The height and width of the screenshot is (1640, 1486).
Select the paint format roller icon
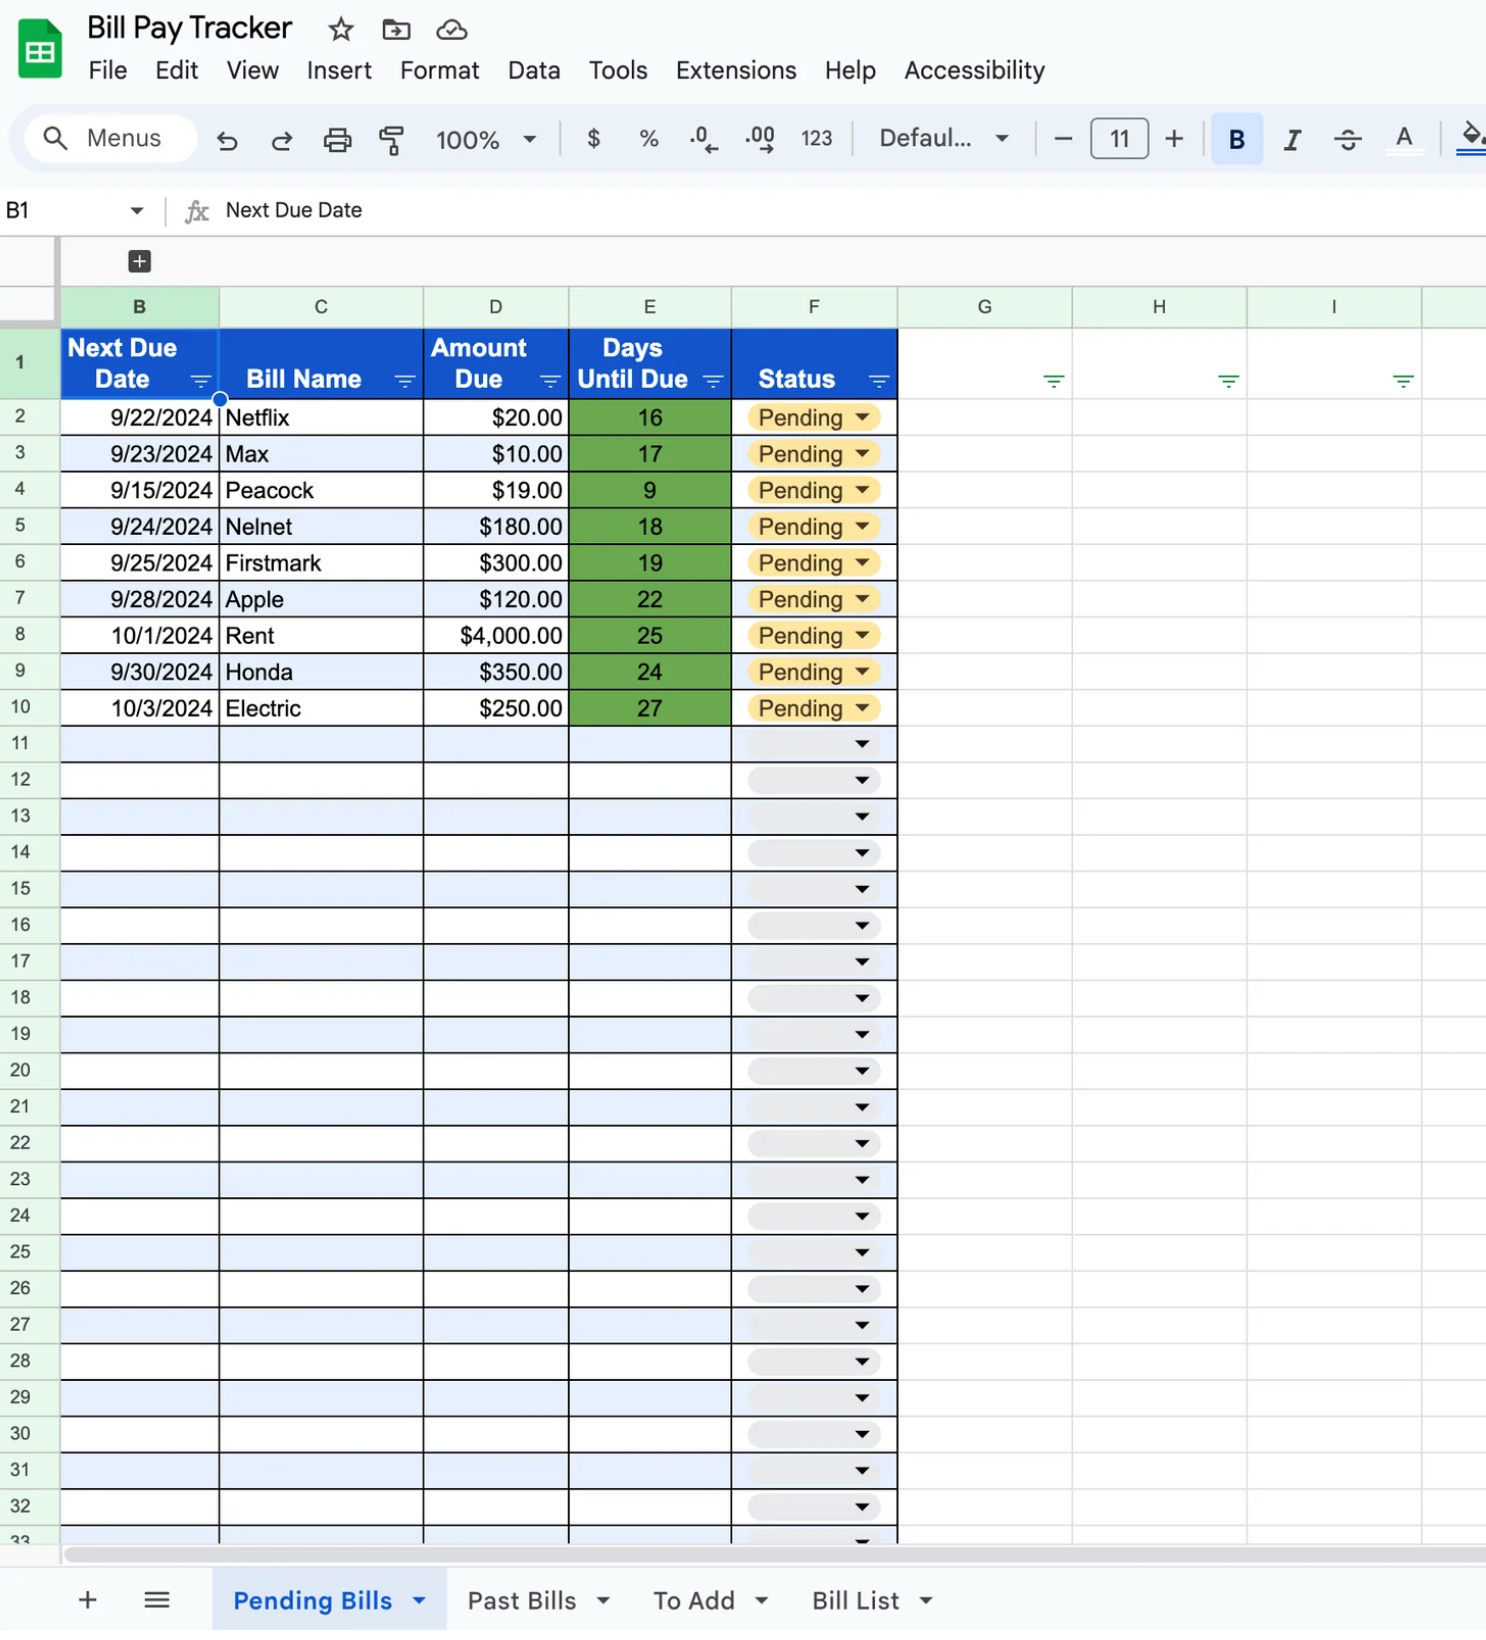click(391, 140)
